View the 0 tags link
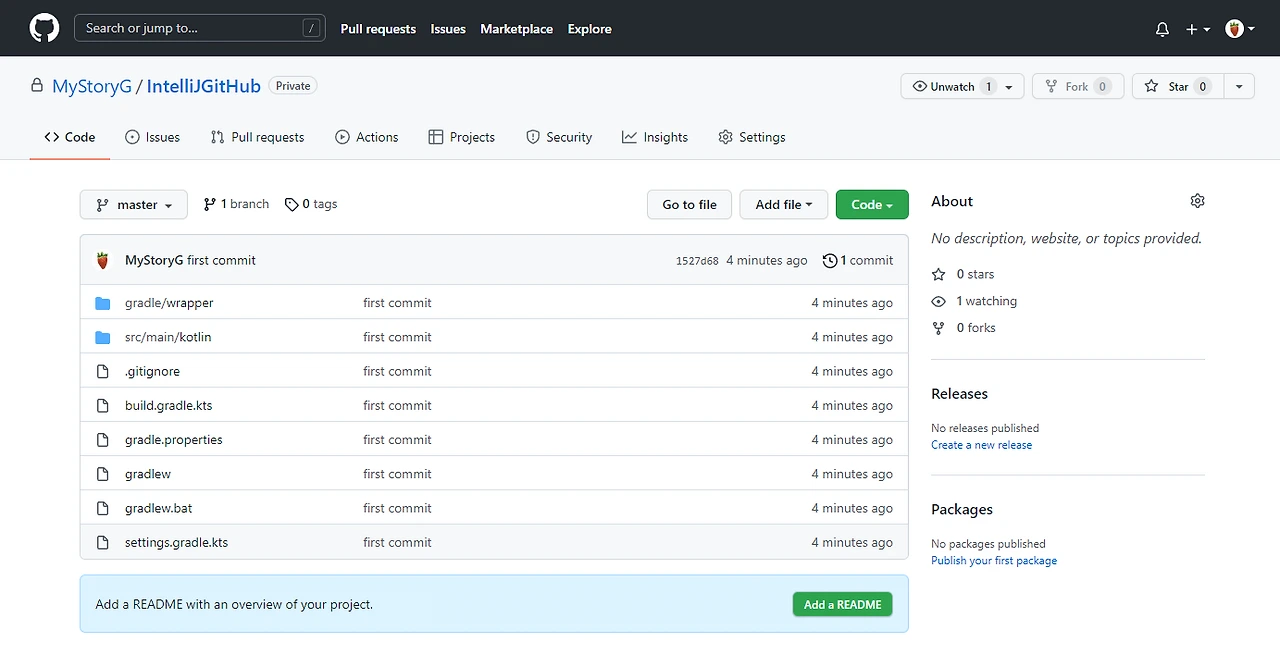The width and height of the screenshot is (1280, 667). pyautogui.click(x=311, y=204)
